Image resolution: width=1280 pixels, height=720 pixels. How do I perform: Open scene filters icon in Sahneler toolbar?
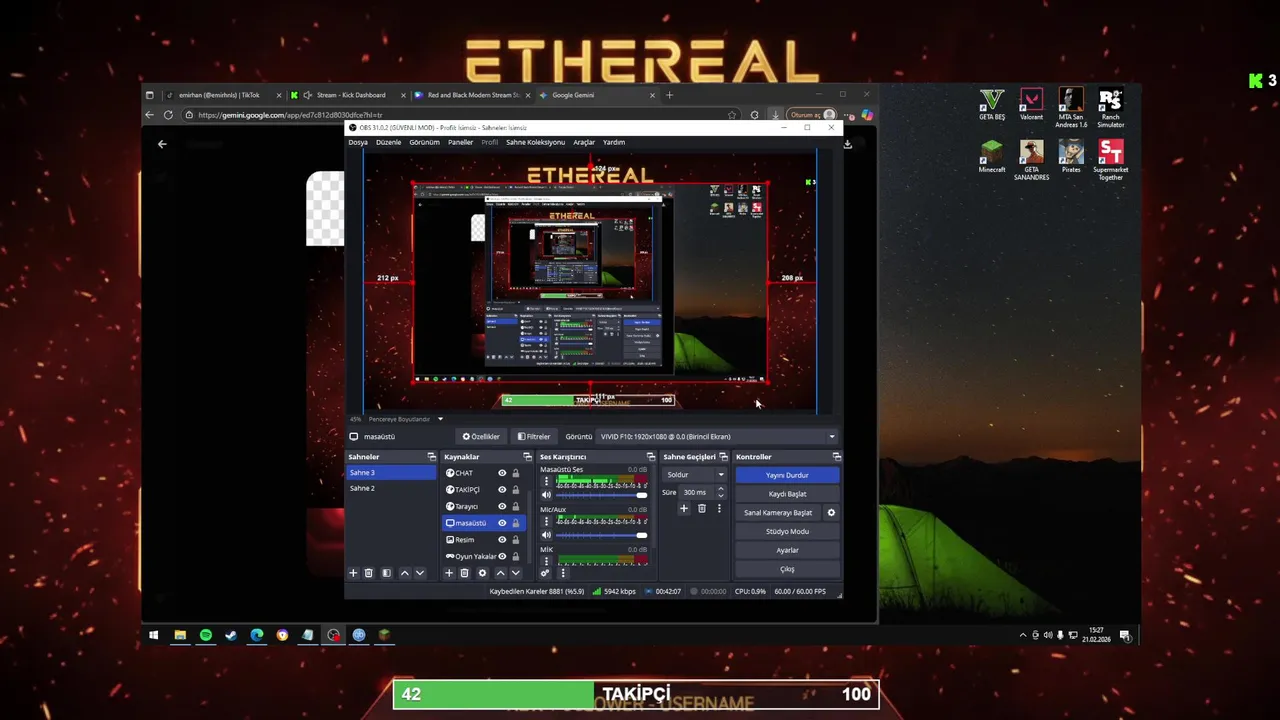tap(386, 573)
